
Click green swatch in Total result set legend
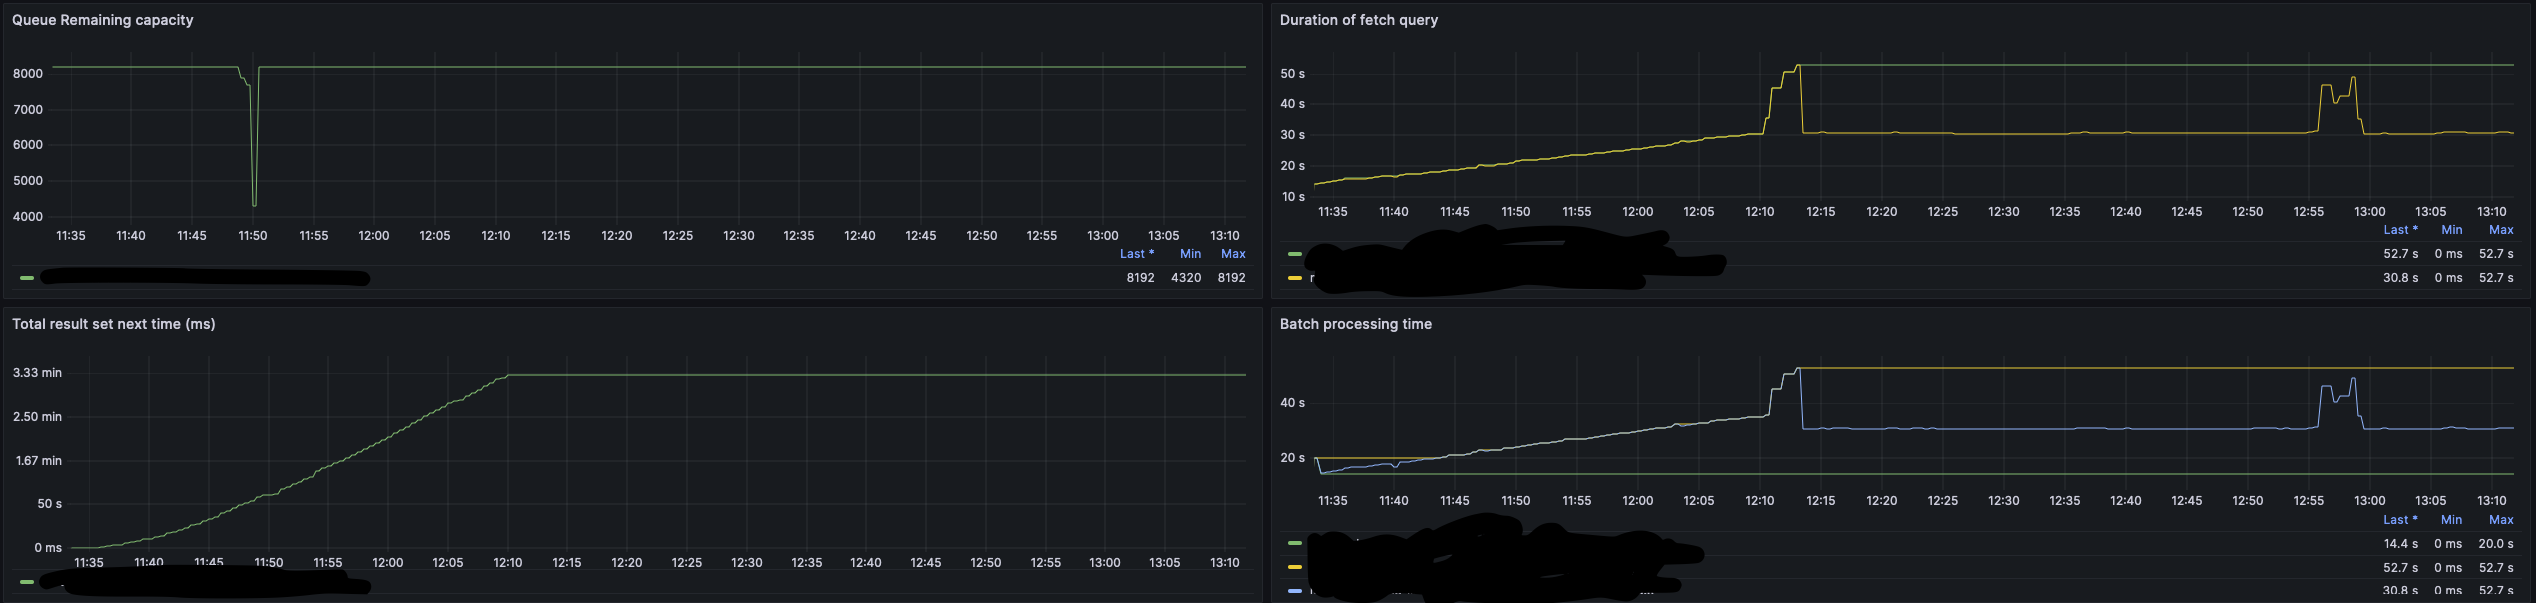[27, 582]
